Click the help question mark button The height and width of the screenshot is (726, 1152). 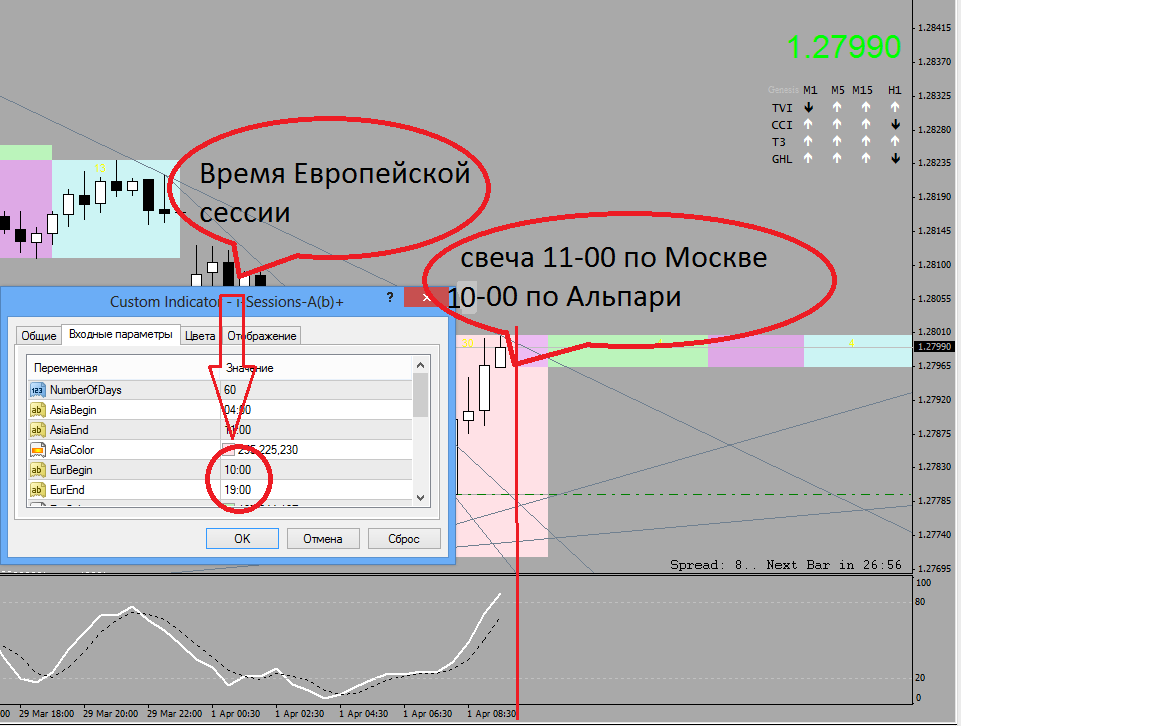390,298
